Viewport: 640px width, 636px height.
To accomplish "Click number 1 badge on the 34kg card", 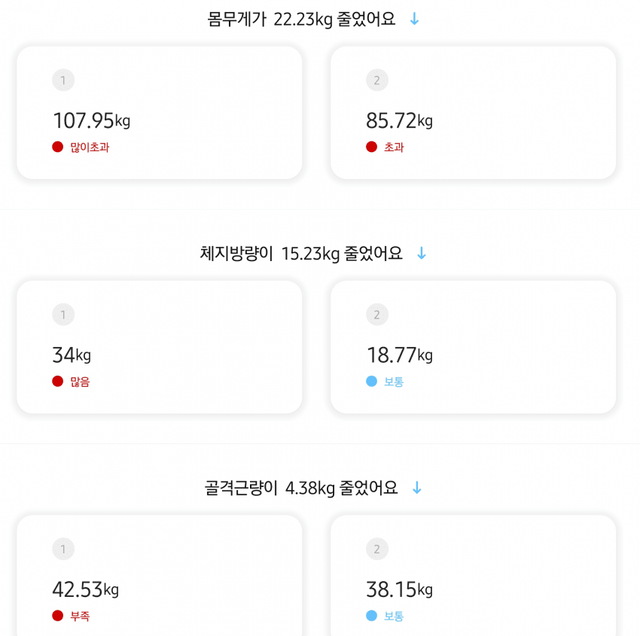I will click(63, 315).
